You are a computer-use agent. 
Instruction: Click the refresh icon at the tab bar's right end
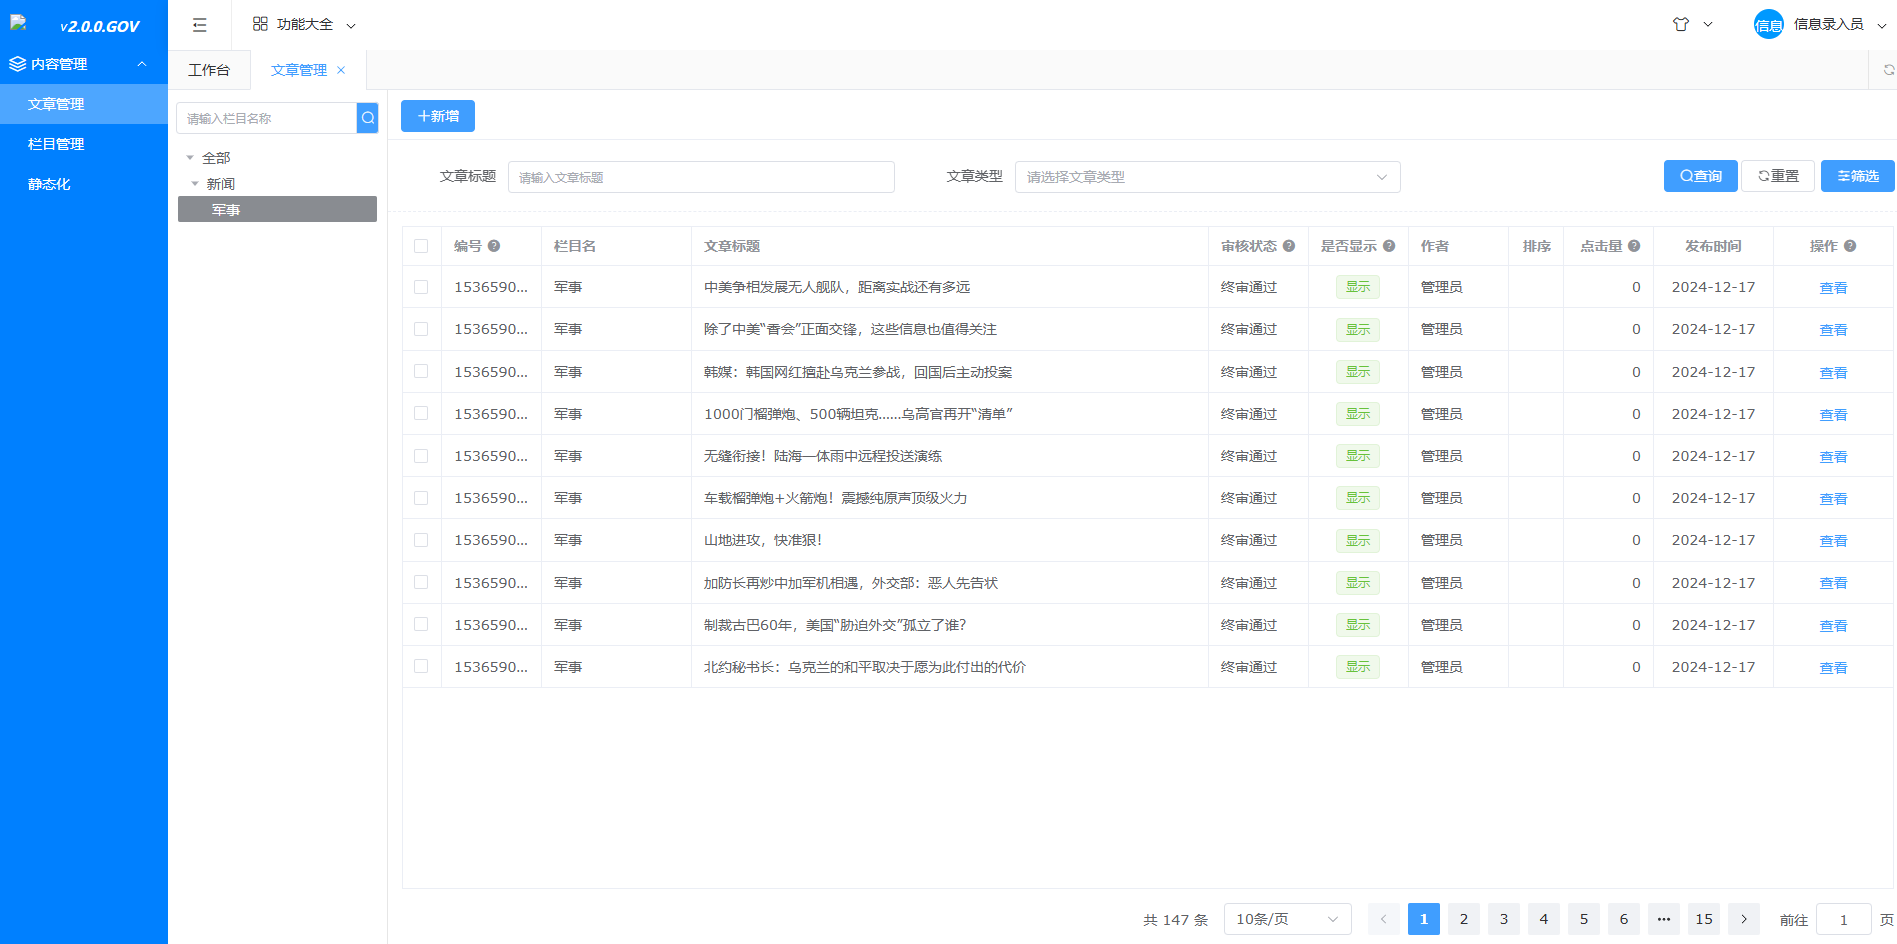1888,70
